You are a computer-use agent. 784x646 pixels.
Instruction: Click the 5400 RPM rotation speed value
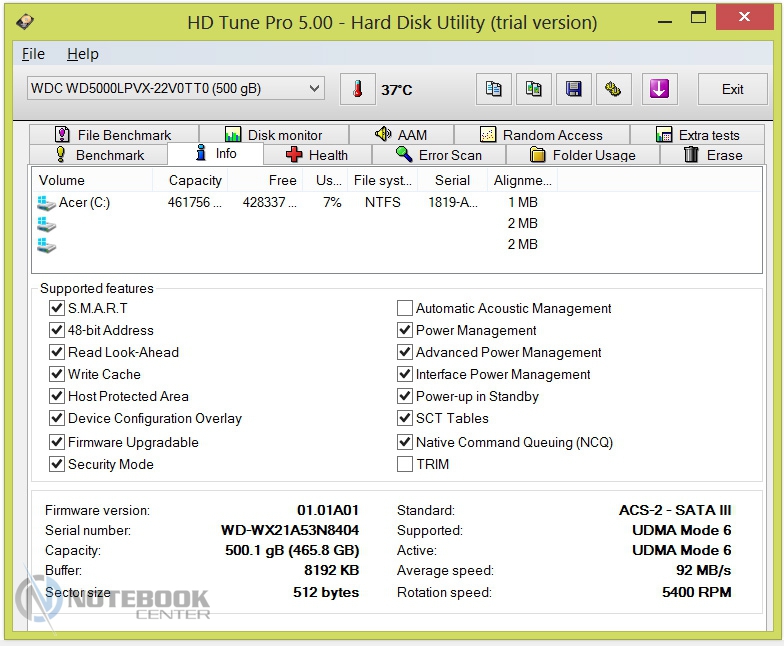(696, 592)
